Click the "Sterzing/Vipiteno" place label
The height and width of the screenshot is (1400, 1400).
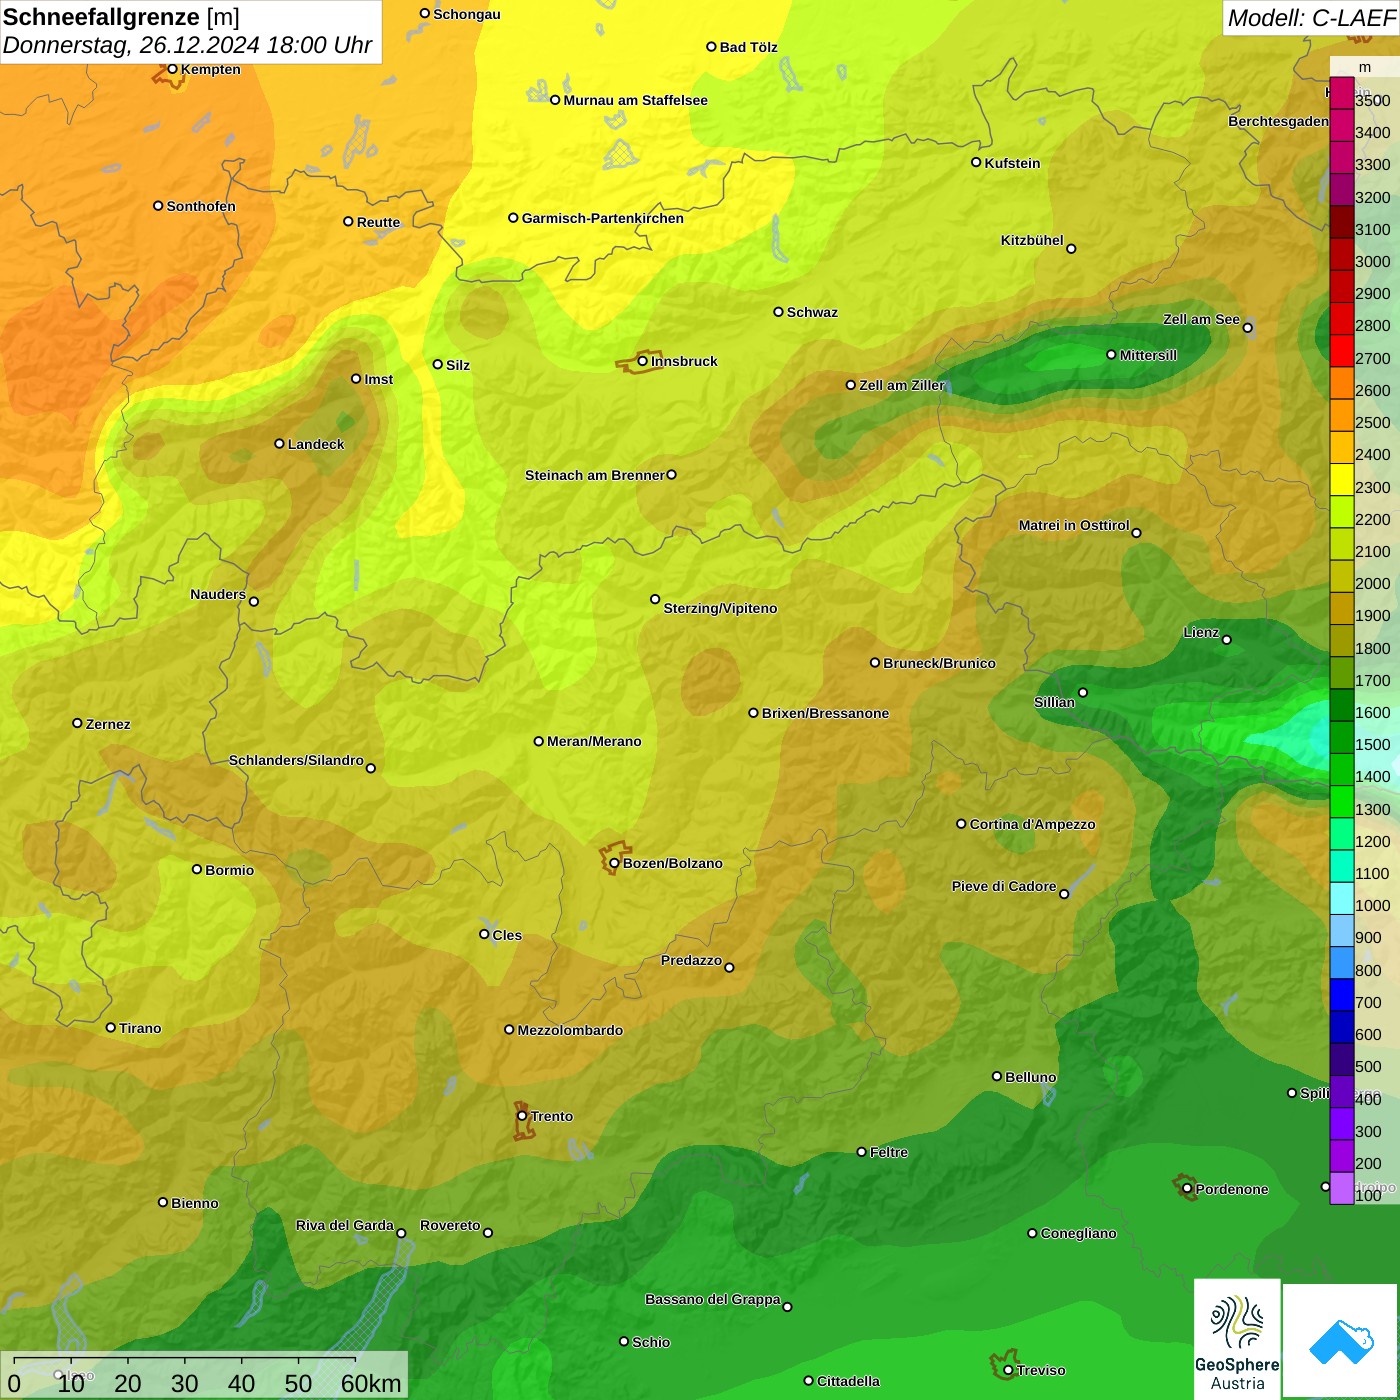click(x=720, y=608)
